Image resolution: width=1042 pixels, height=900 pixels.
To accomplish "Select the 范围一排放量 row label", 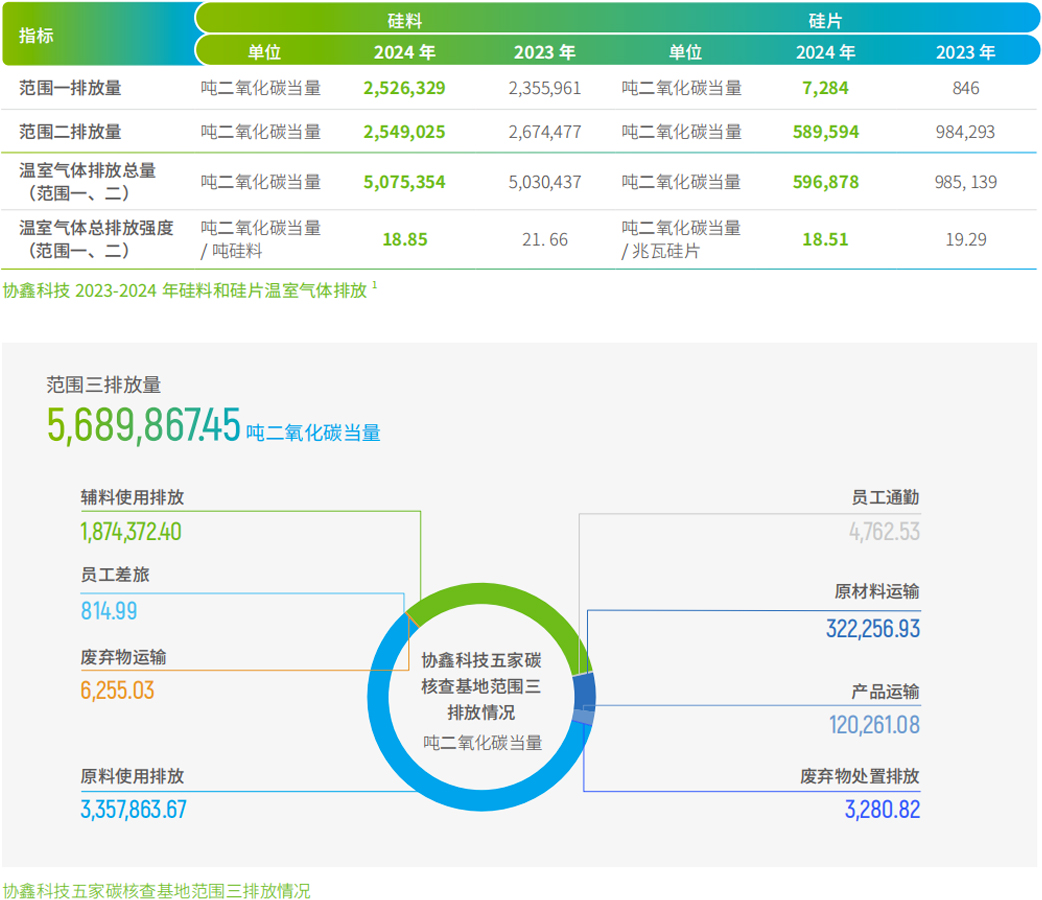I will (70, 88).
